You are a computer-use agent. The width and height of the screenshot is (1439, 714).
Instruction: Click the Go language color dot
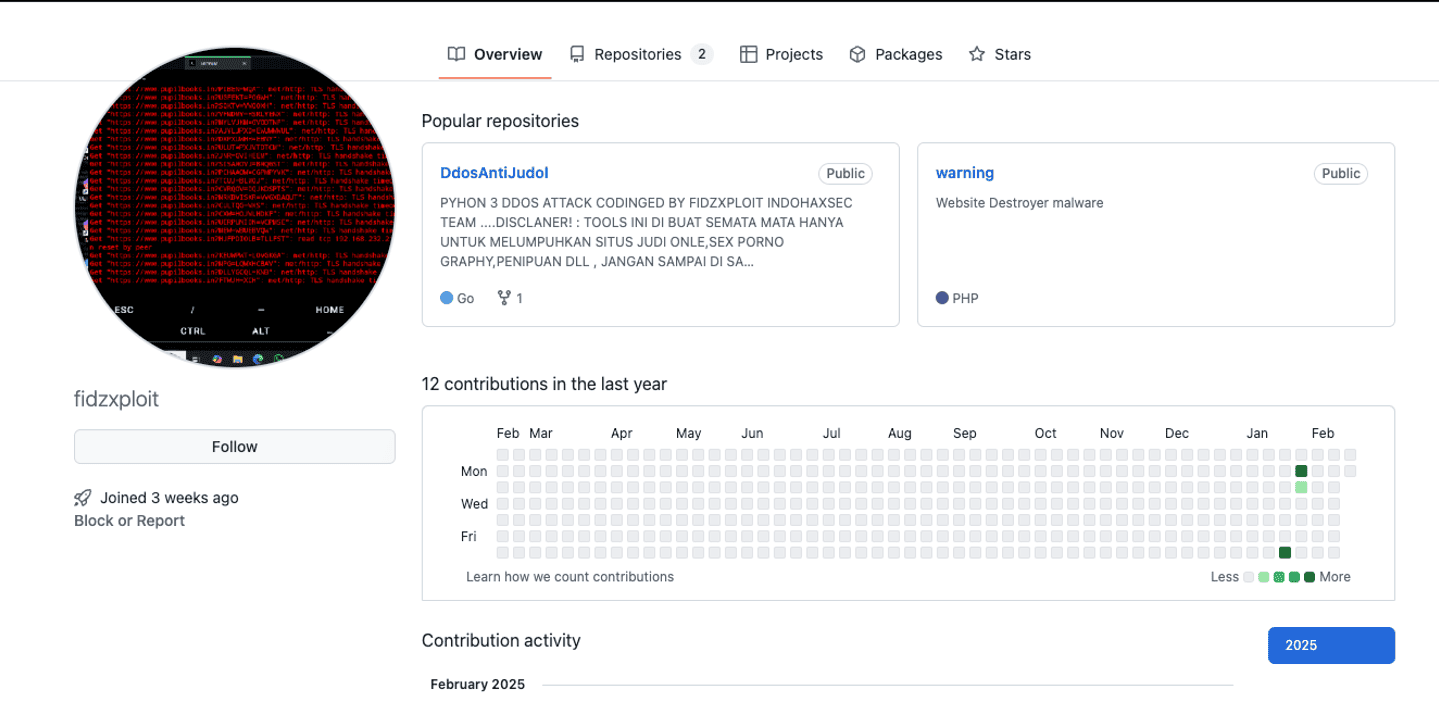[446, 298]
